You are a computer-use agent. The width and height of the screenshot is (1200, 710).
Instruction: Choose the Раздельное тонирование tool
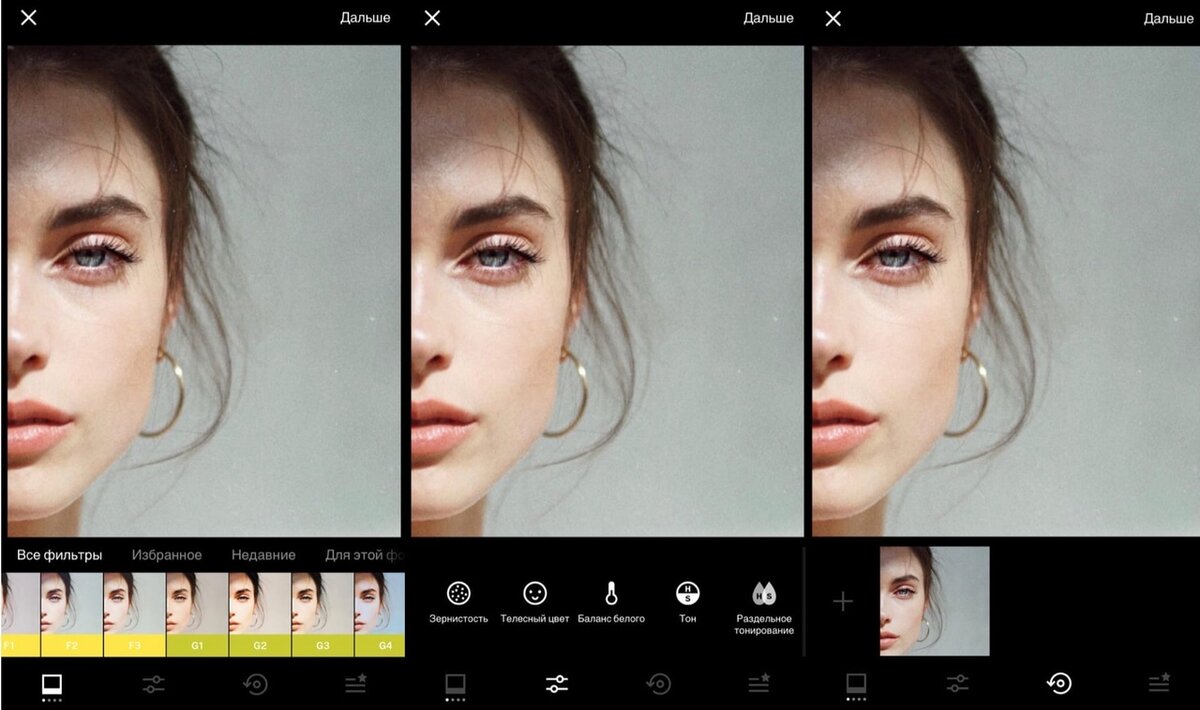(x=764, y=608)
